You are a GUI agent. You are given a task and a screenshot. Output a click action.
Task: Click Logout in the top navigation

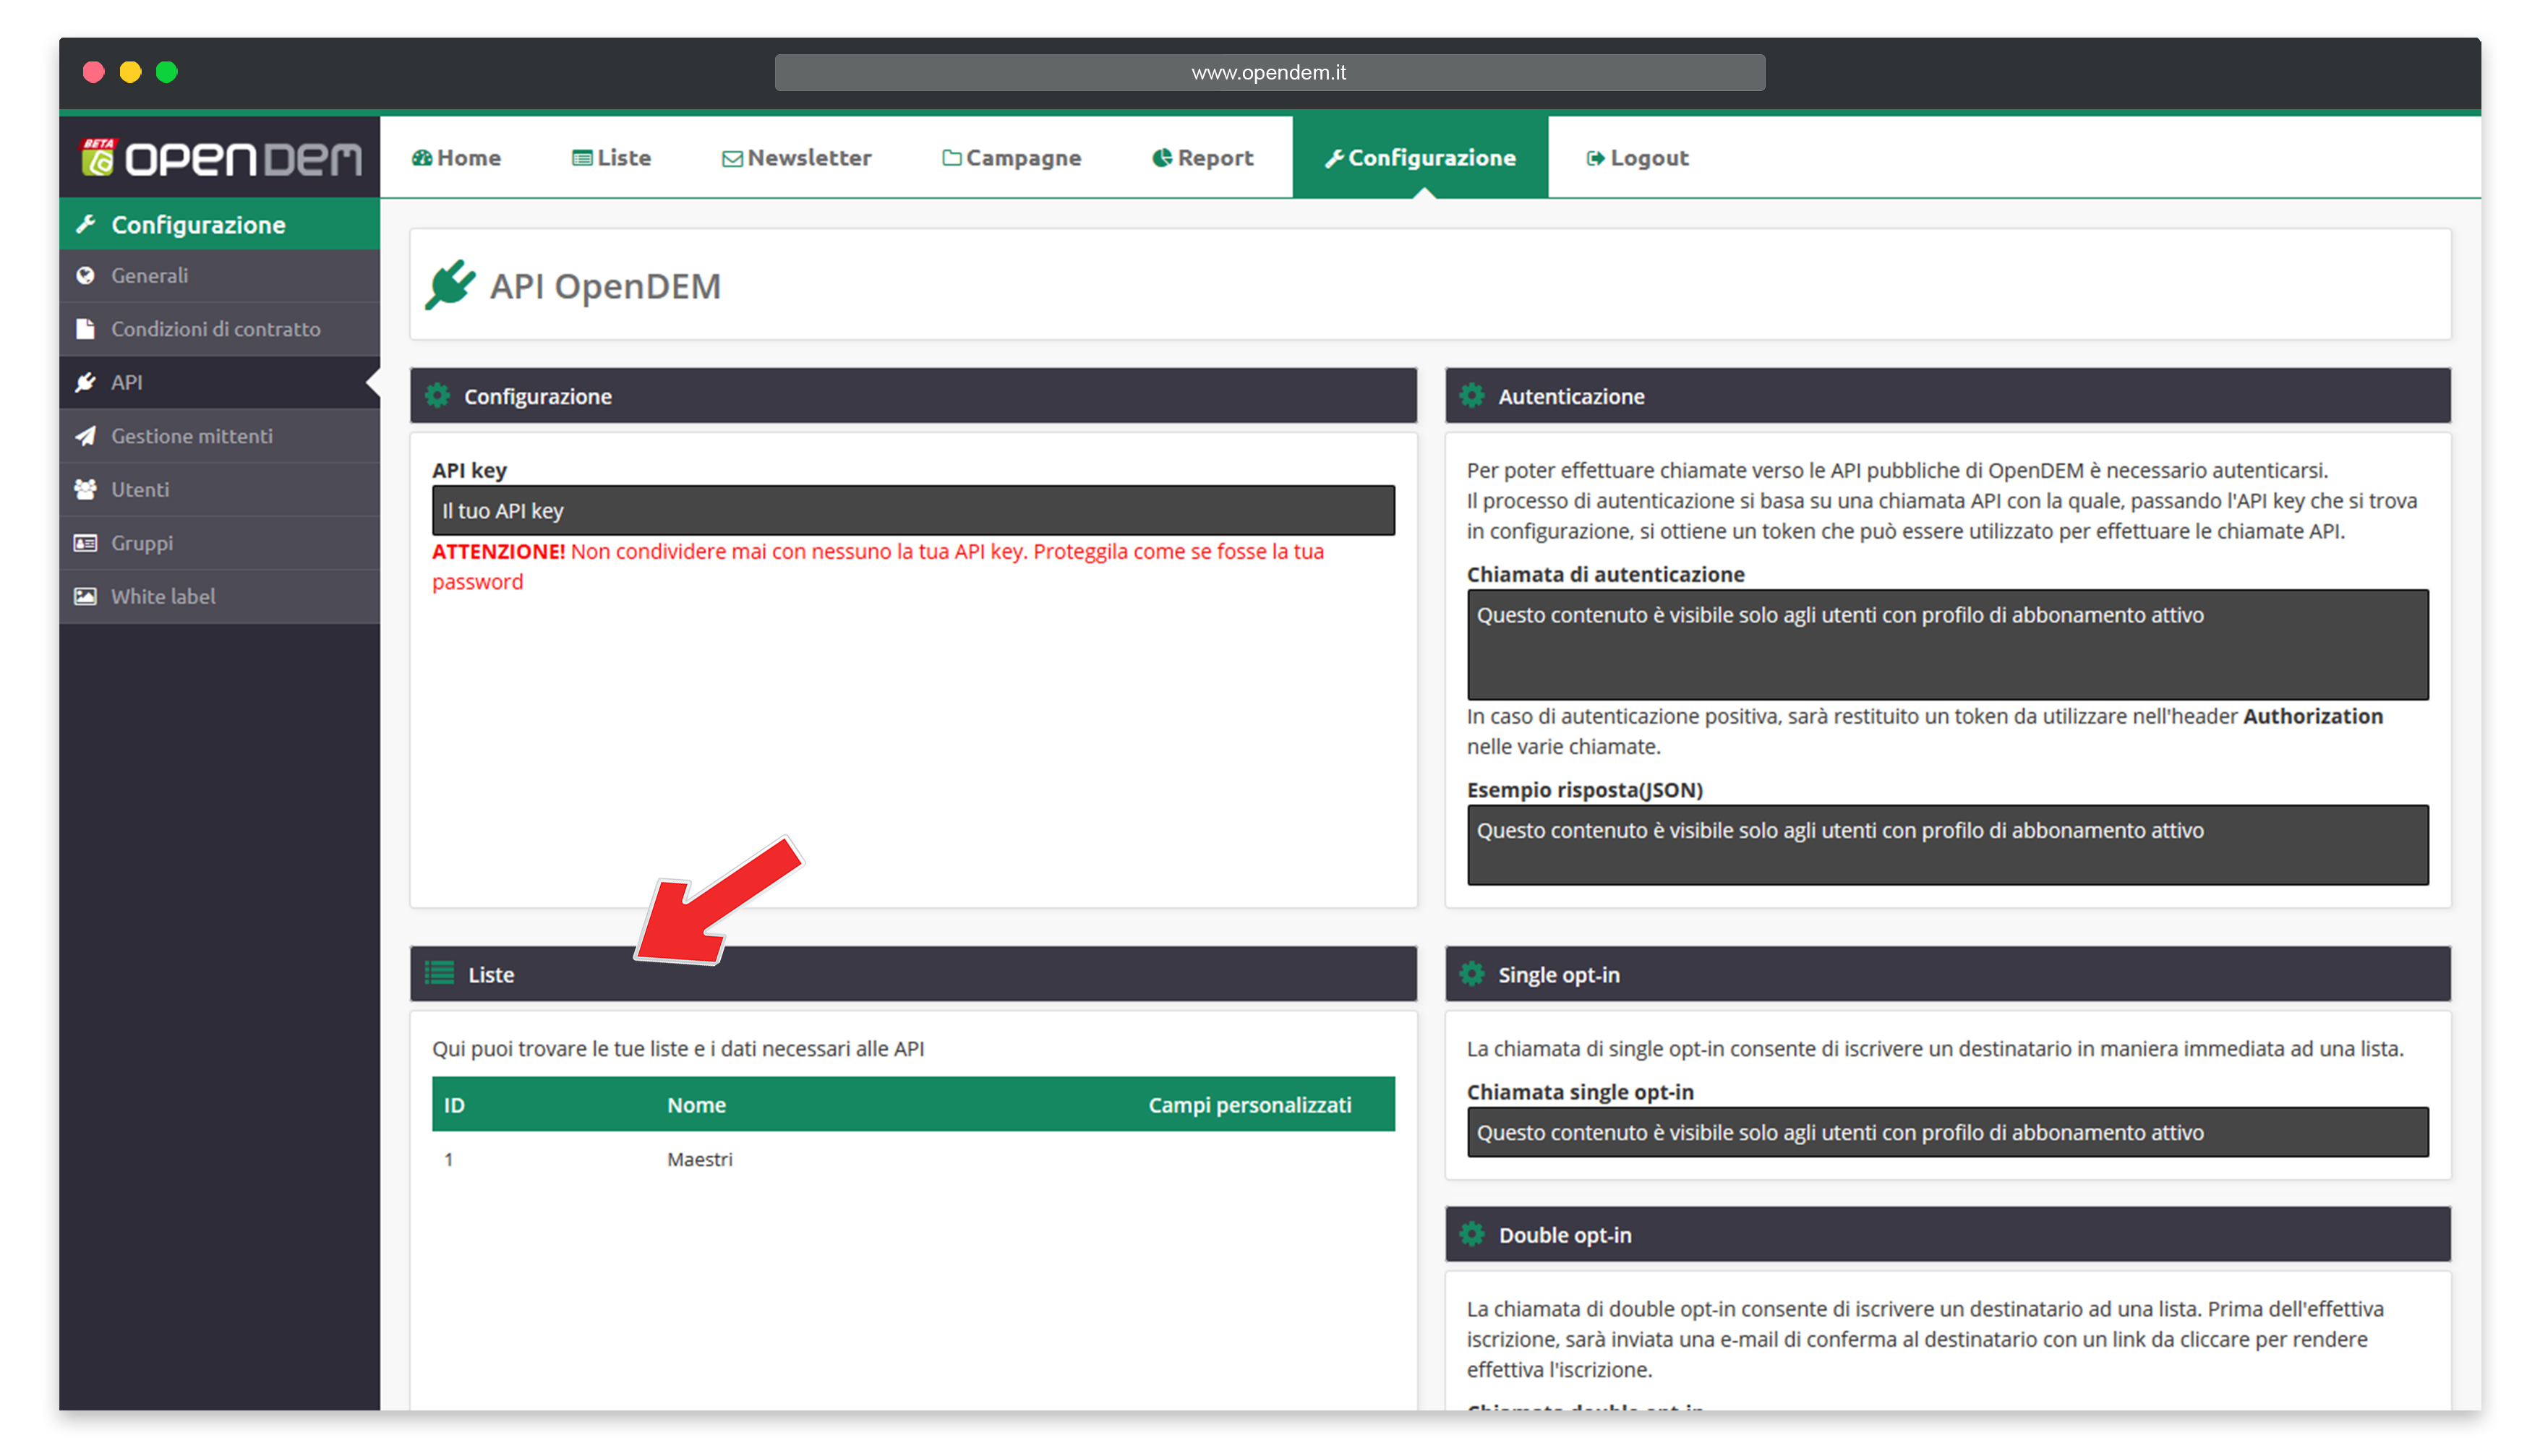coord(1637,158)
